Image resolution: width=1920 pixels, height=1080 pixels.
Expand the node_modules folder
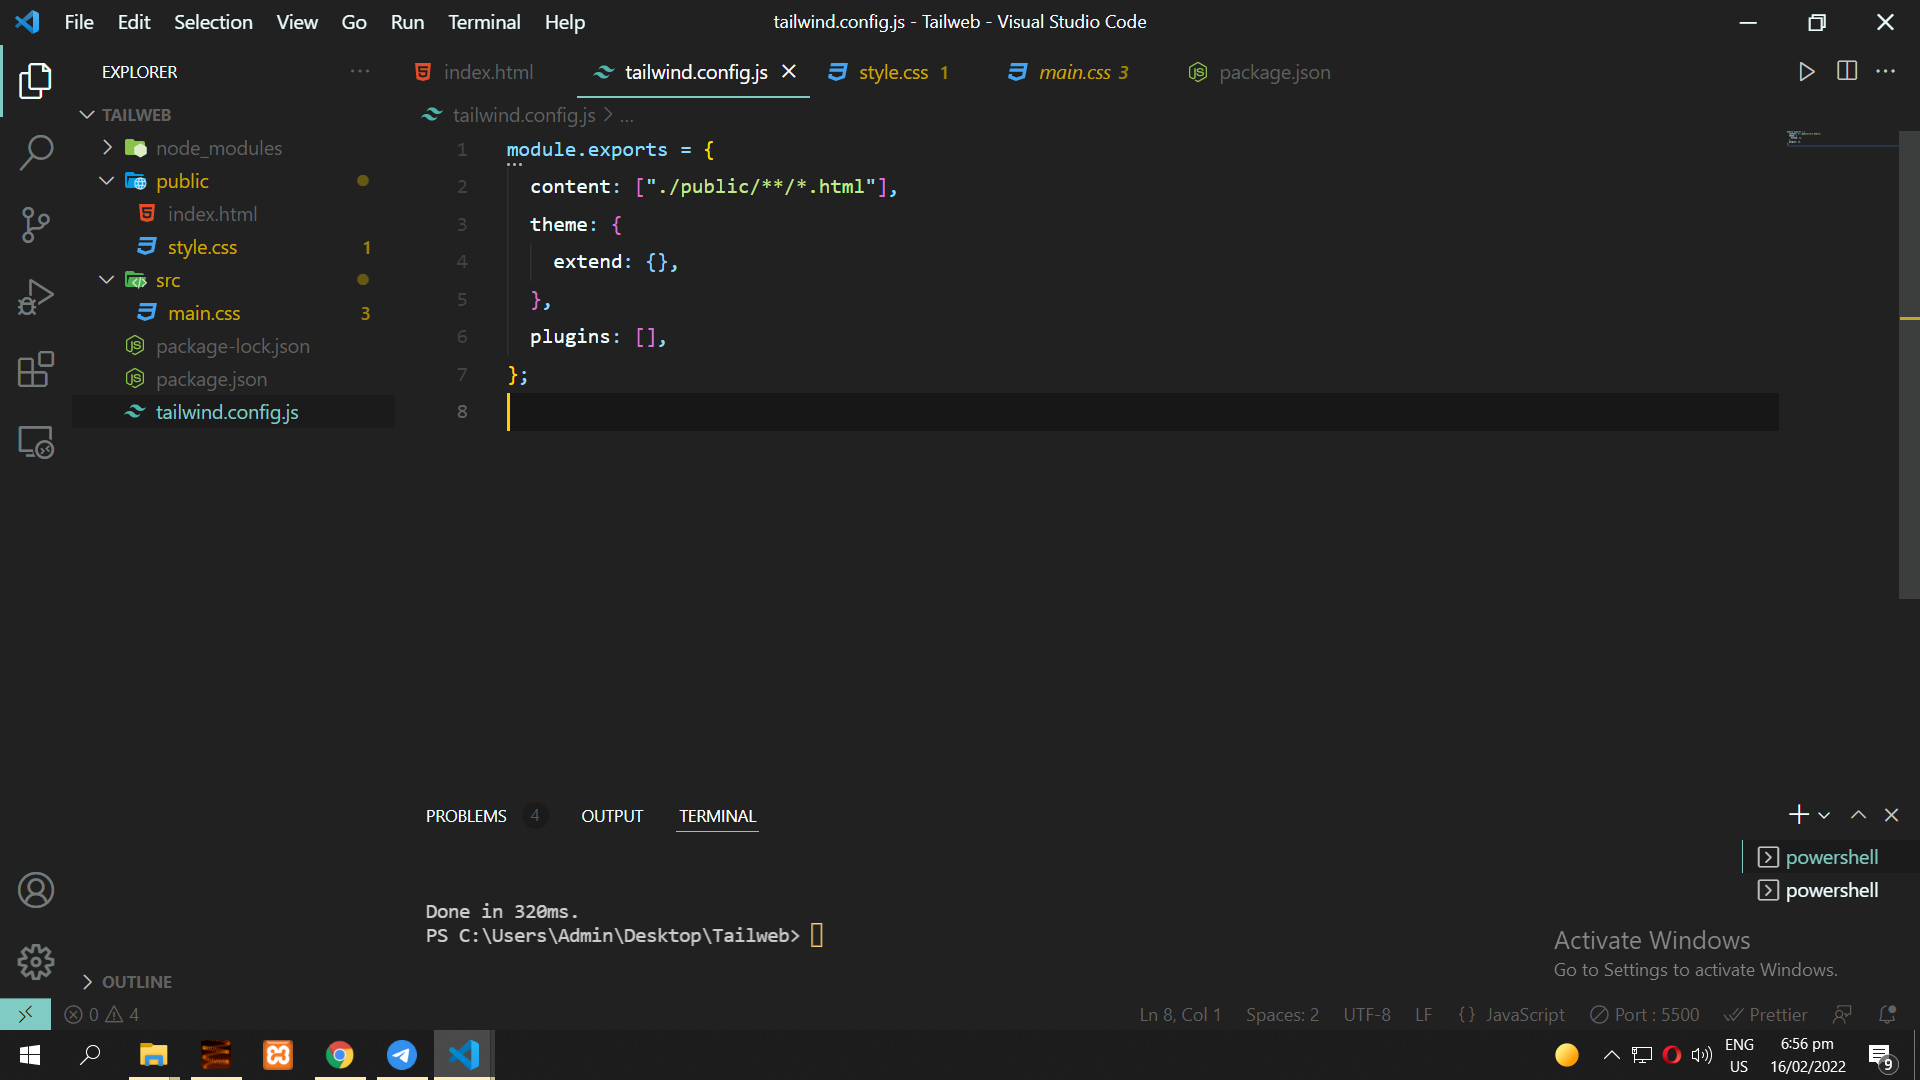(106, 147)
